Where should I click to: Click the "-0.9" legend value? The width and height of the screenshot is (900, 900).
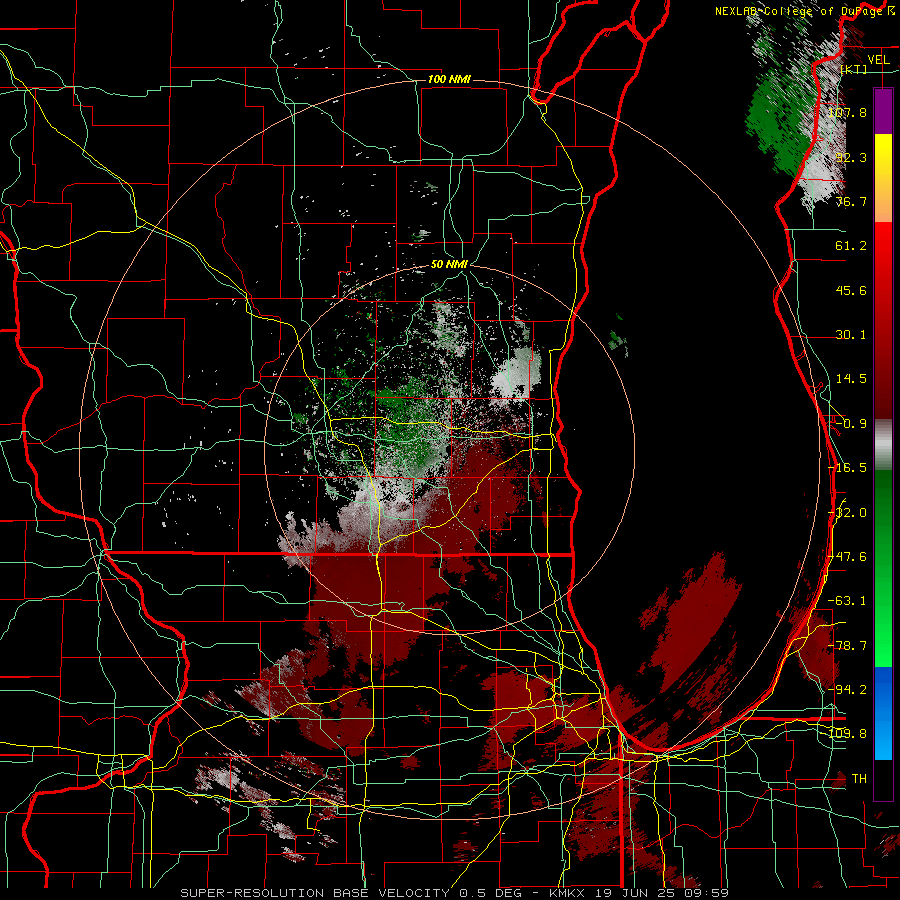click(x=851, y=424)
